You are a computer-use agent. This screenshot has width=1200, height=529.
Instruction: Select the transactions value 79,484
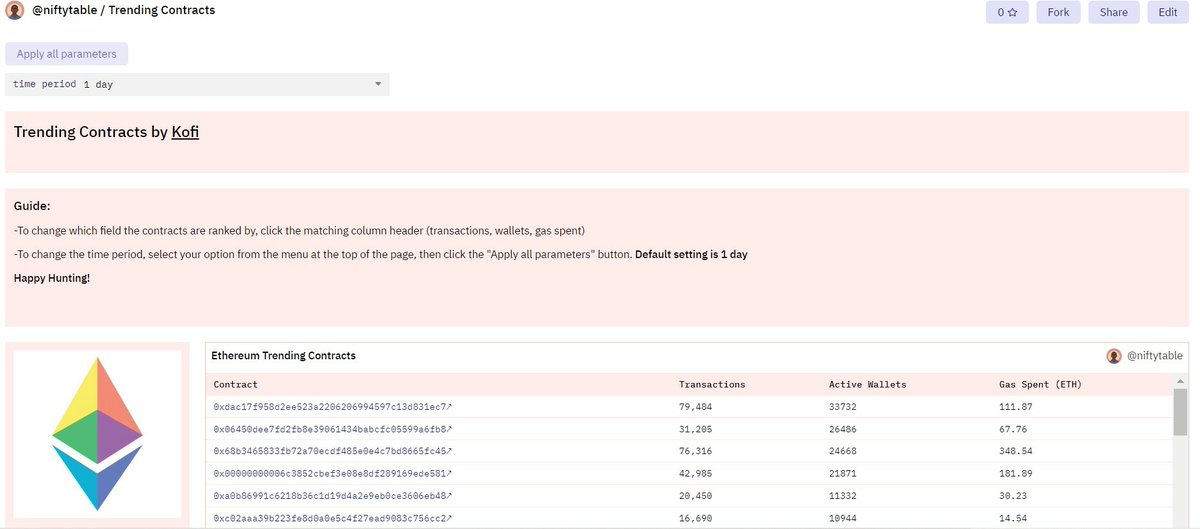coord(696,407)
